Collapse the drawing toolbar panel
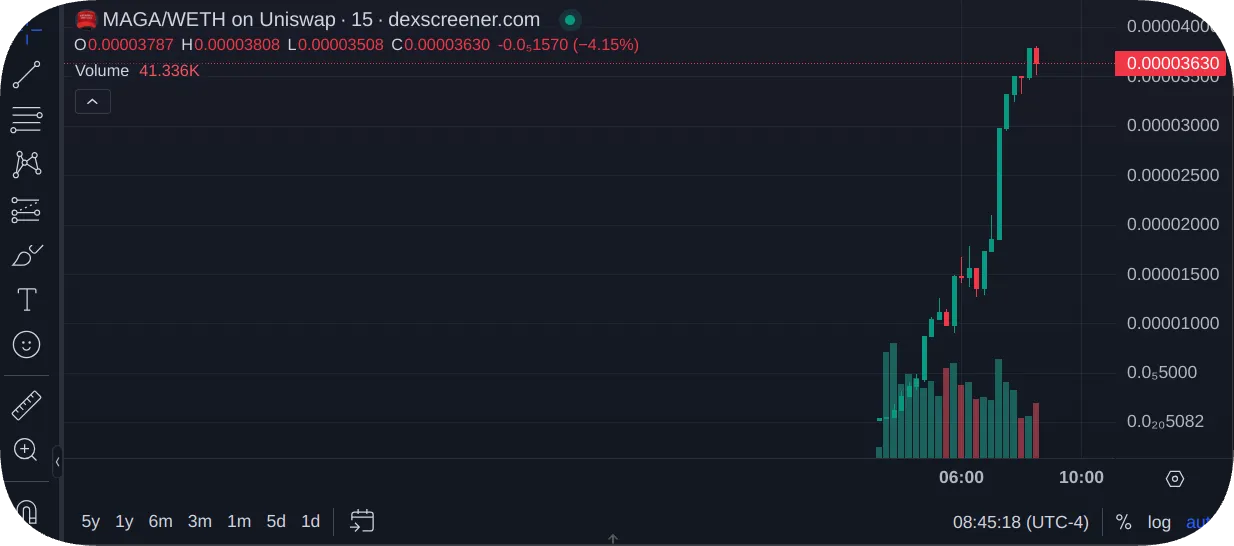The width and height of the screenshot is (1234, 546). [x=57, y=461]
